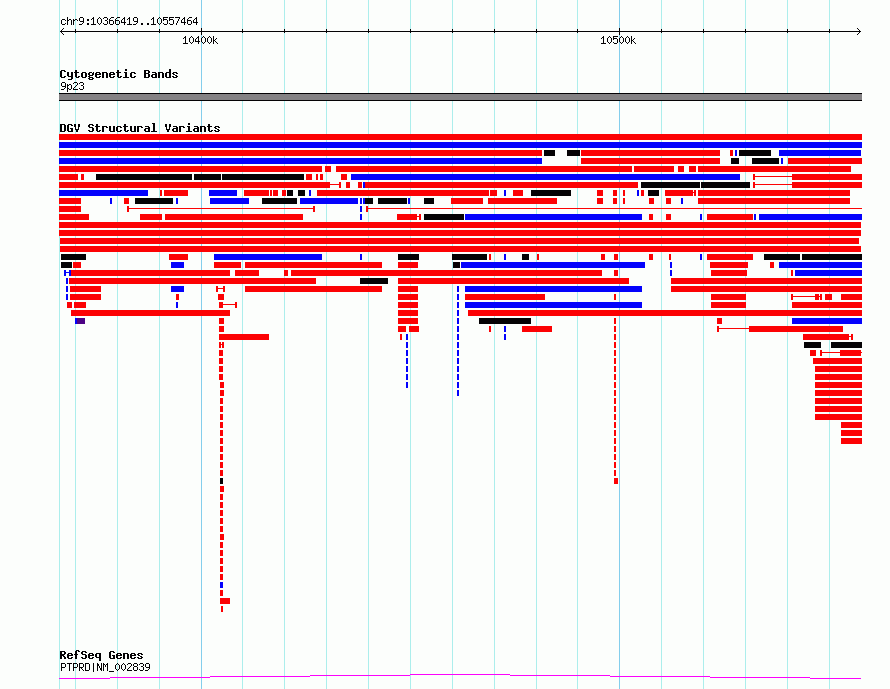The image size is (890, 689).
Task: Click the left arrowhead of the ruler
Action: (x=62, y=31)
